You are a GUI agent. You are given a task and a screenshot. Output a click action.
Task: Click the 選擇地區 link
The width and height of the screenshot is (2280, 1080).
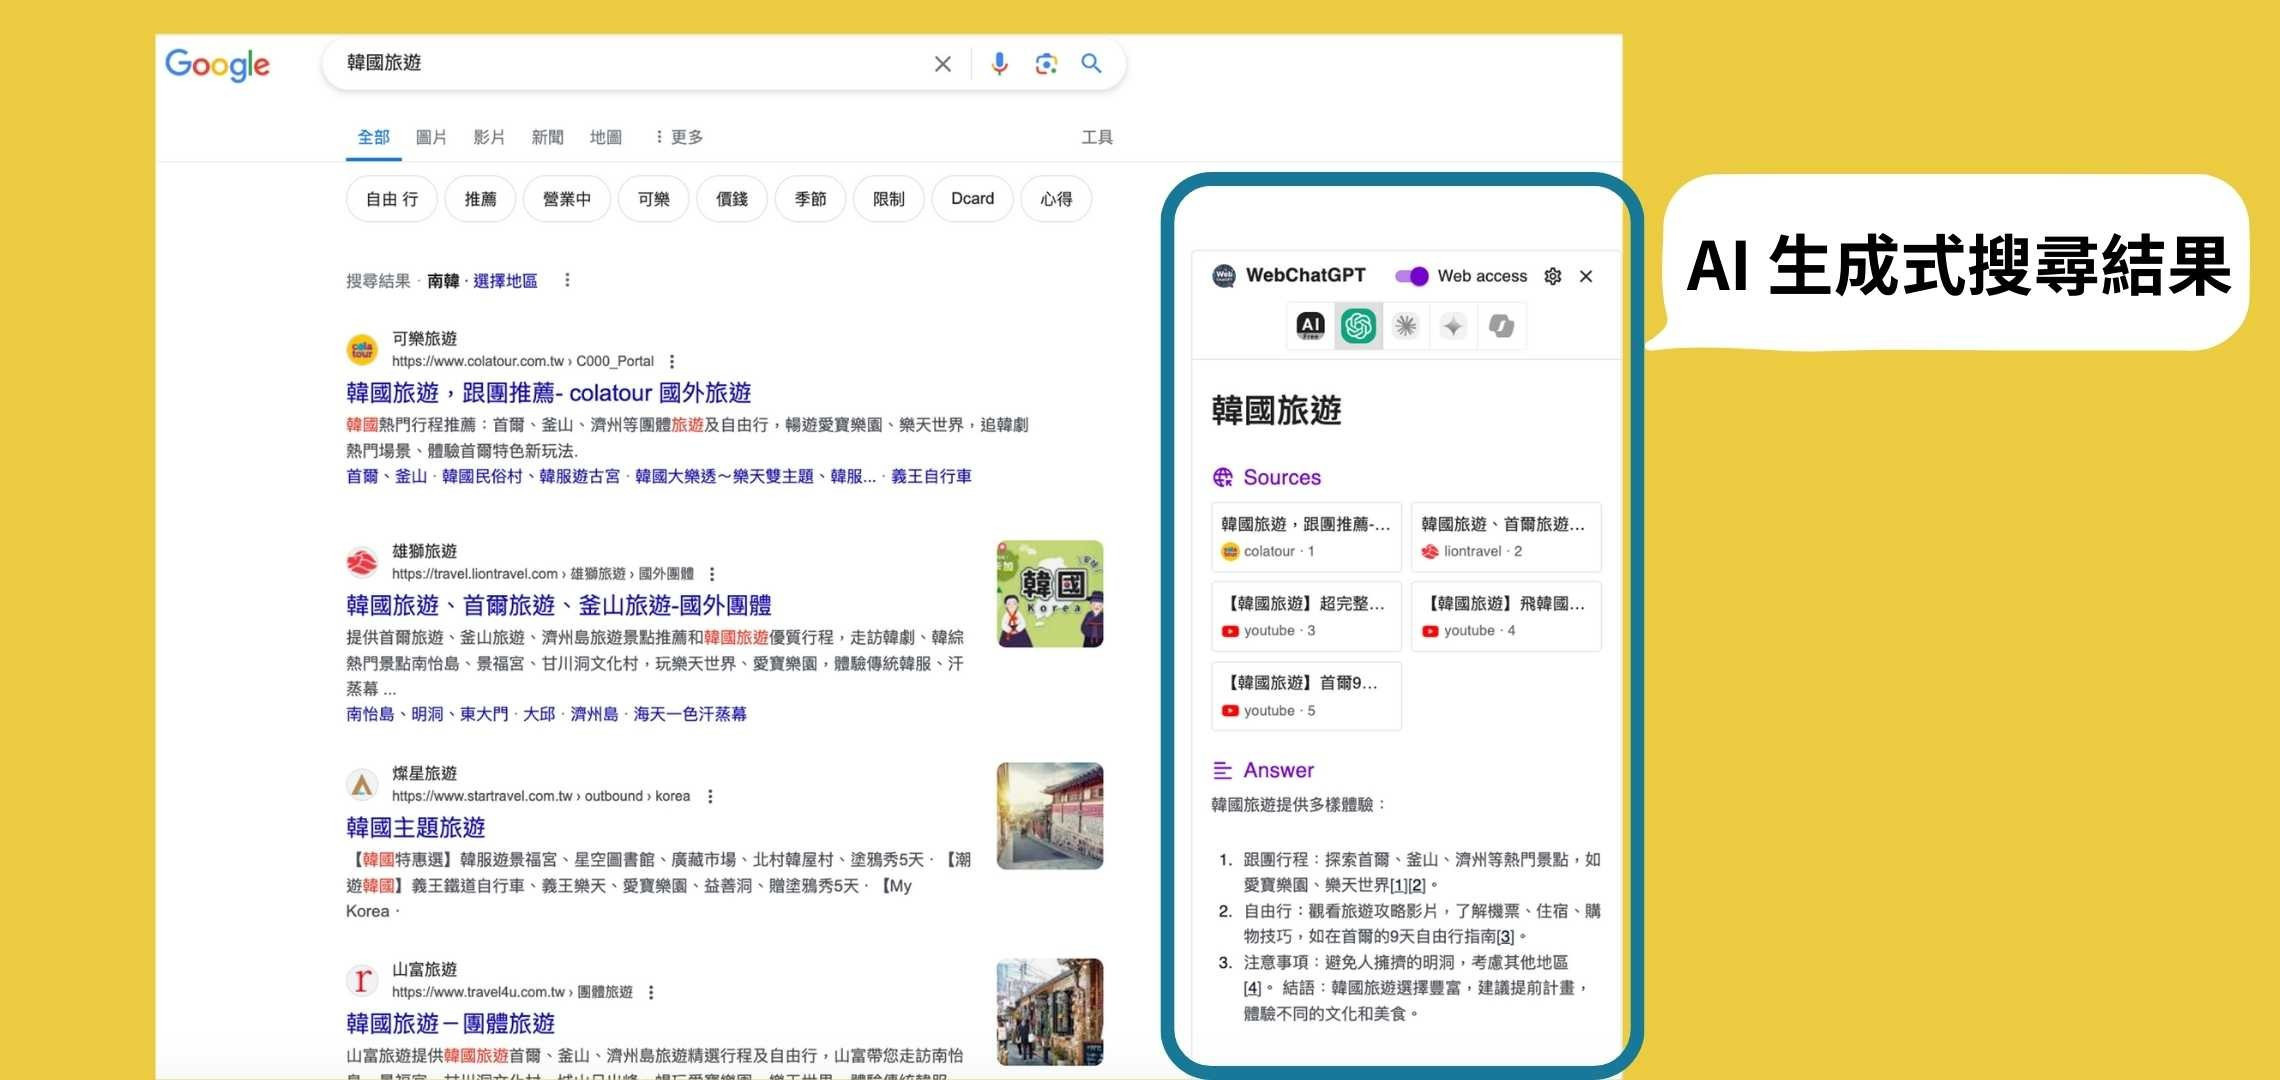click(x=505, y=281)
